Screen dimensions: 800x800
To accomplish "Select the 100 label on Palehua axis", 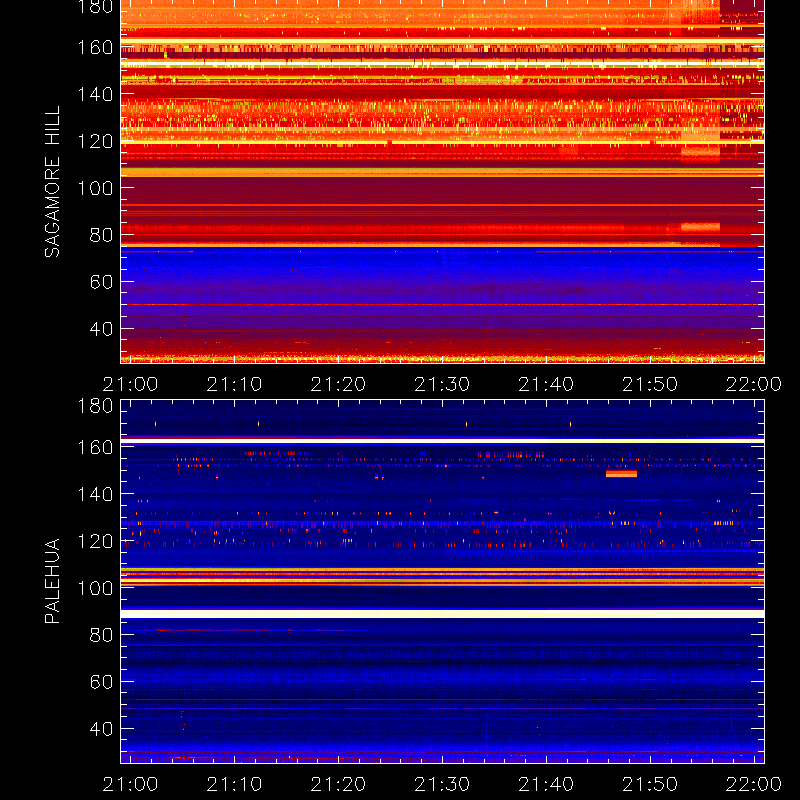I will click(95, 588).
